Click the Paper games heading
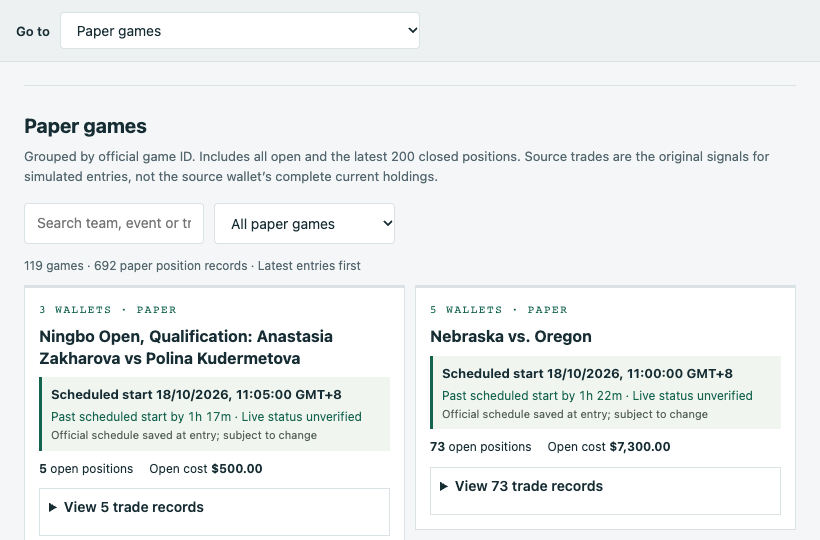Screen dimensions: 820x540 [85, 127]
